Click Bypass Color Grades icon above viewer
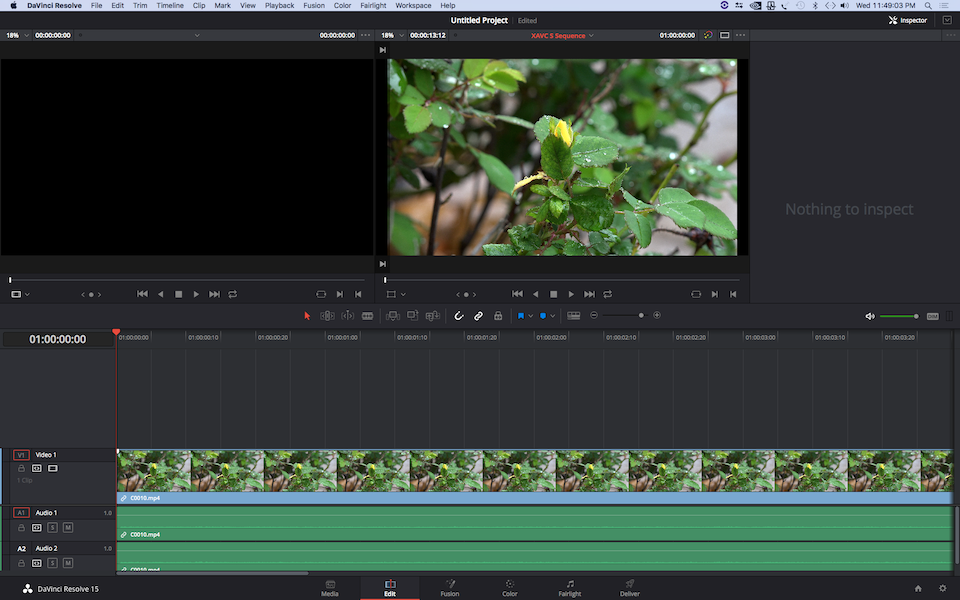The image size is (960, 600). (708, 36)
